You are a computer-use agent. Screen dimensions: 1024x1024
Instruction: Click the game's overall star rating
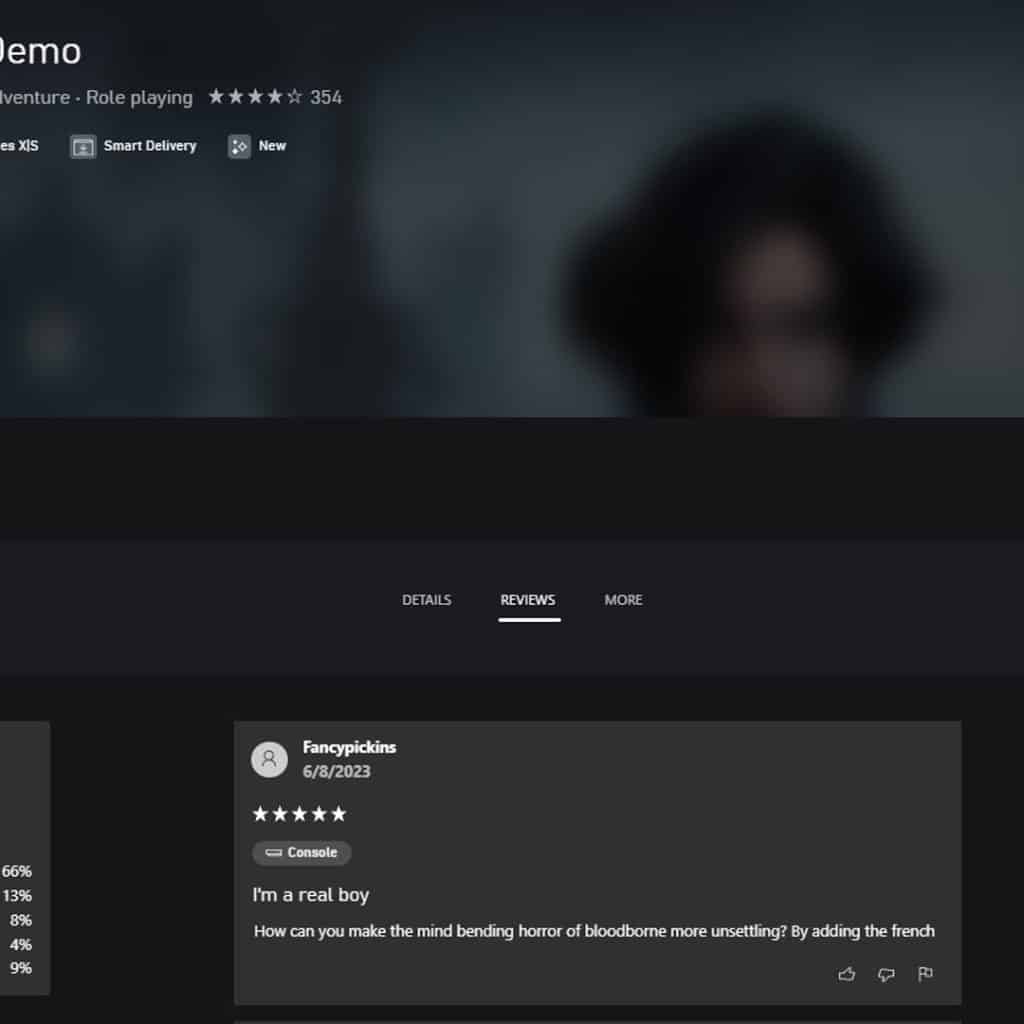coord(255,97)
